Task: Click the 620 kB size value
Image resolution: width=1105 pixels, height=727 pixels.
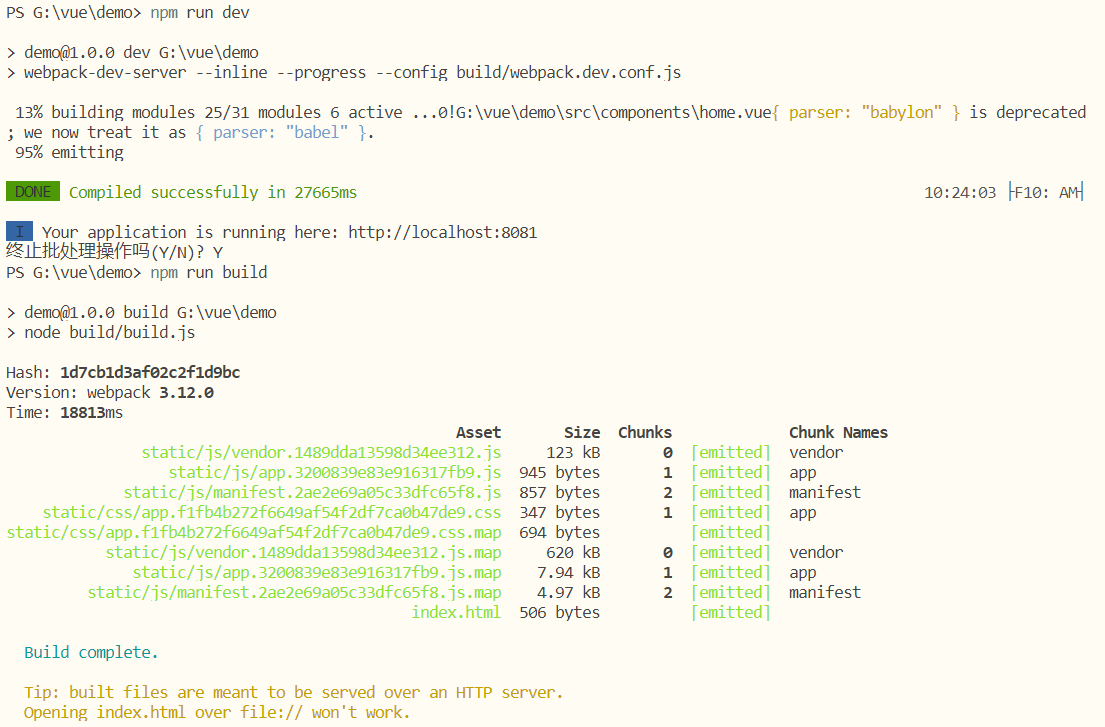Action: 573,553
